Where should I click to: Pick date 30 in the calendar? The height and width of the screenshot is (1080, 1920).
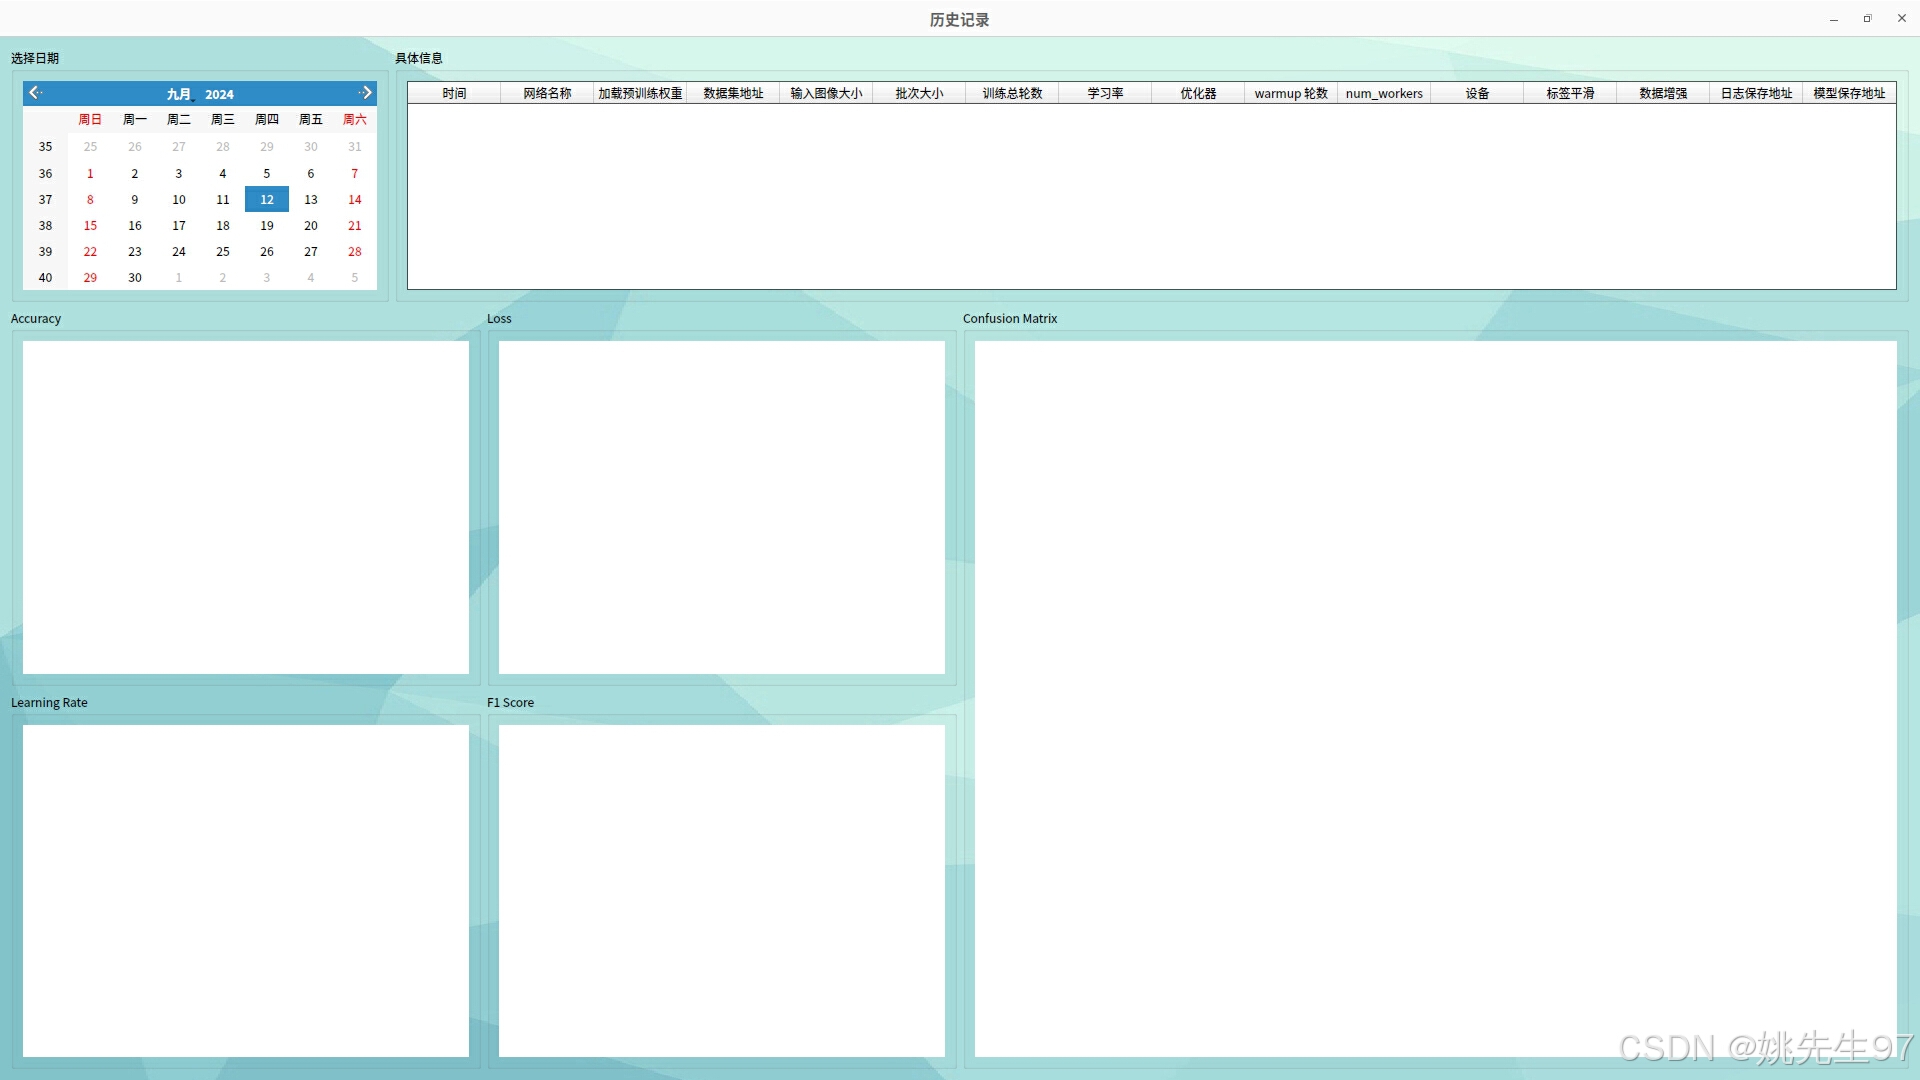[x=135, y=278]
